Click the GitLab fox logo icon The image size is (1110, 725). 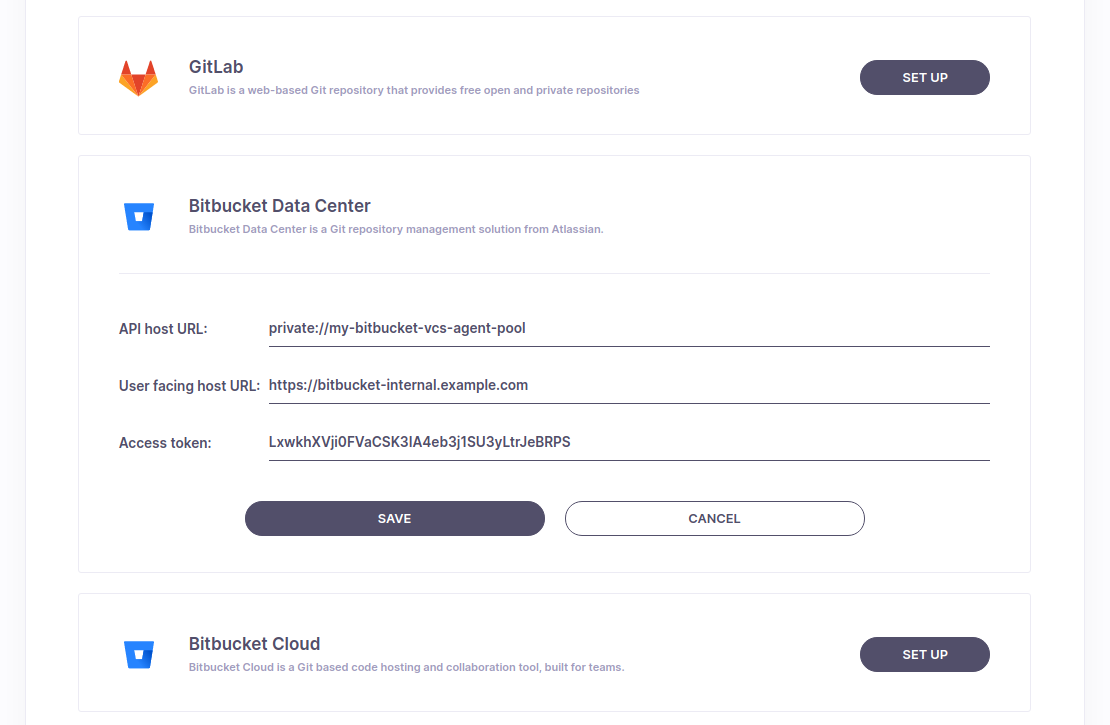[x=138, y=78]
